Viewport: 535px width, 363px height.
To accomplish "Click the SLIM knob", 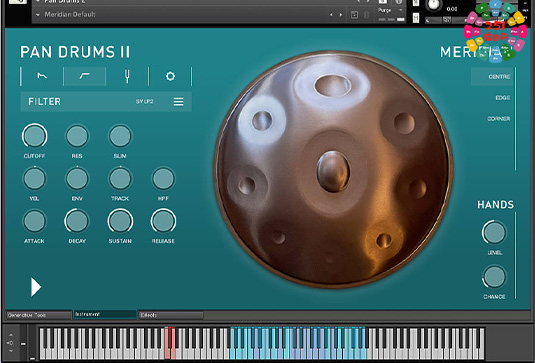I will click(x=120, y=136).
